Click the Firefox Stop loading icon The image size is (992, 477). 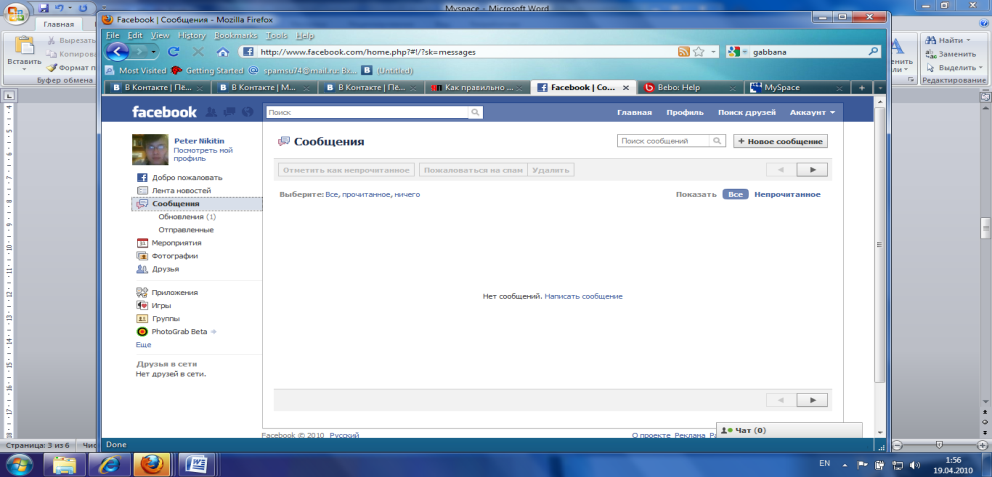[x=198, y=52]
